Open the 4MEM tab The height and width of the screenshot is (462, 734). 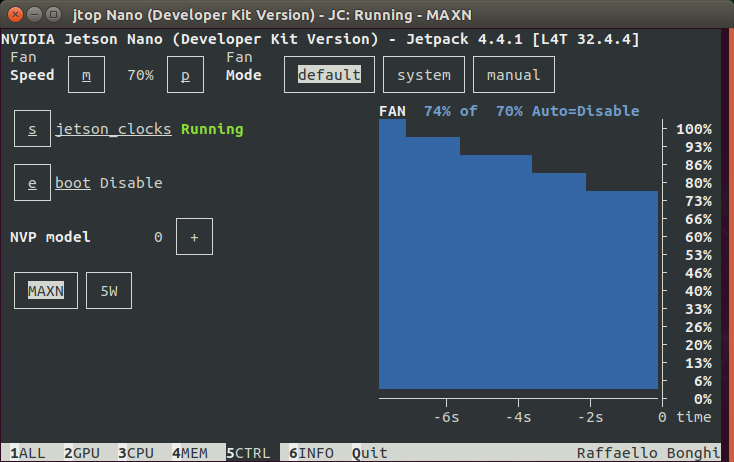pos(190,453)
